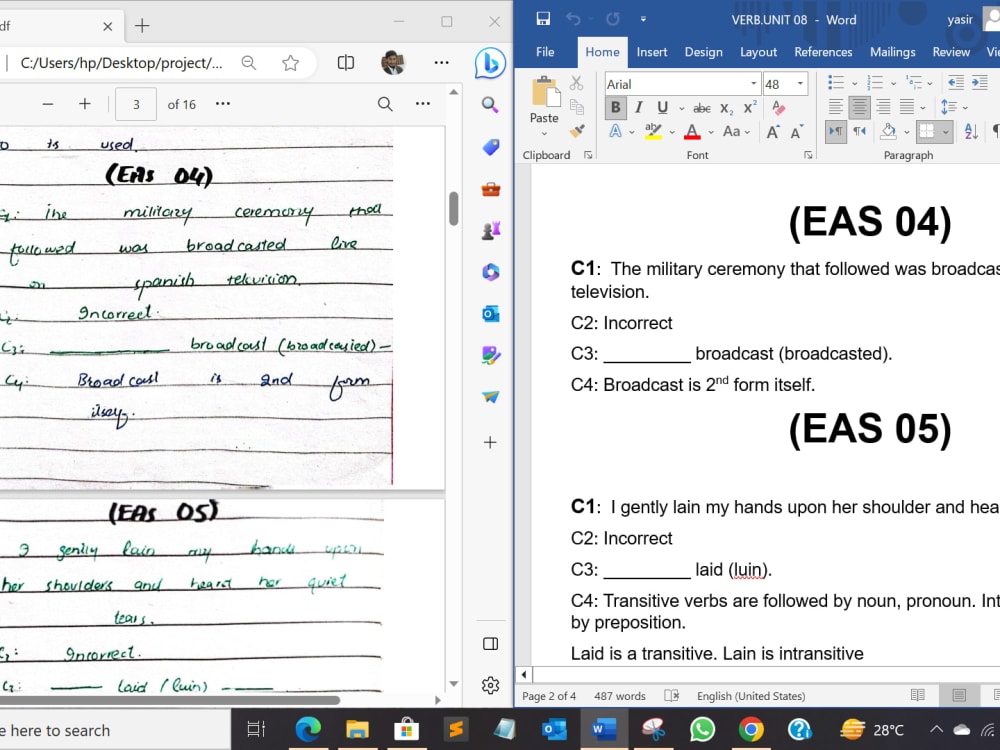The image size is (1000, 750).
Task: Click the Clear All Formatting icon
Action: click(x=777, y=108)
